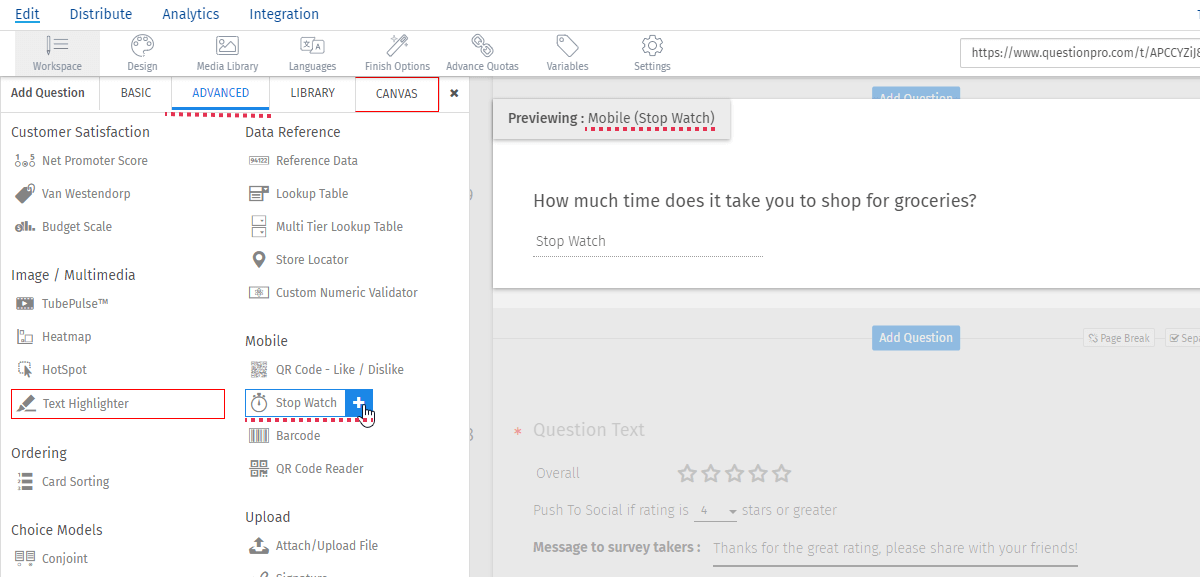Open the Analytics menu
The height and width of the screenshot is (577, 1200).
click(x=190, y=14)
